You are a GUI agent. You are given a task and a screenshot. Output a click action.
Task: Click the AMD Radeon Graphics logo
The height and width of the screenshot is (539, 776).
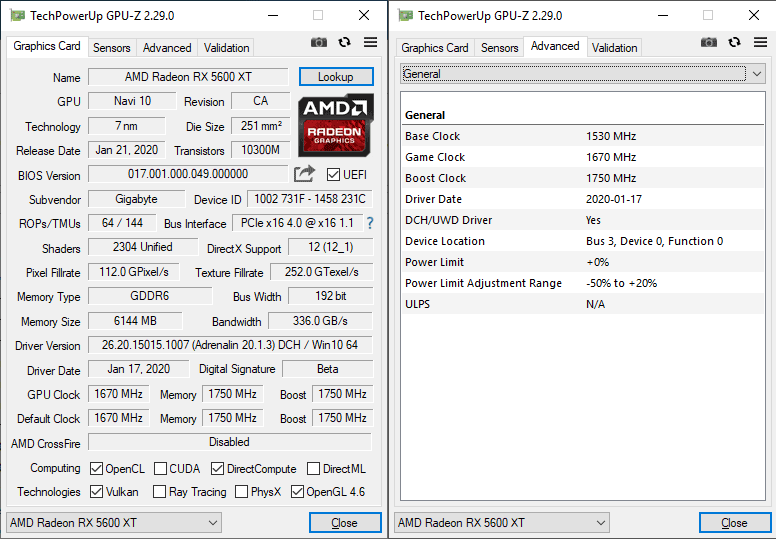point(336,125)
